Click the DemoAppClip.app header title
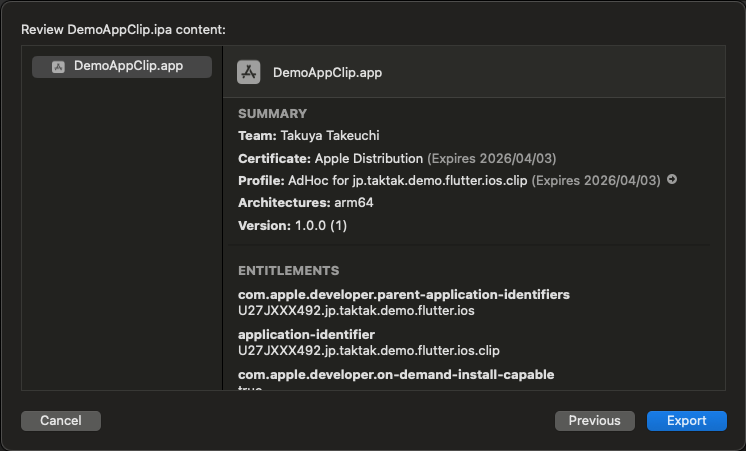Viewport: 746px width, 451px height. tap(327, 73)
